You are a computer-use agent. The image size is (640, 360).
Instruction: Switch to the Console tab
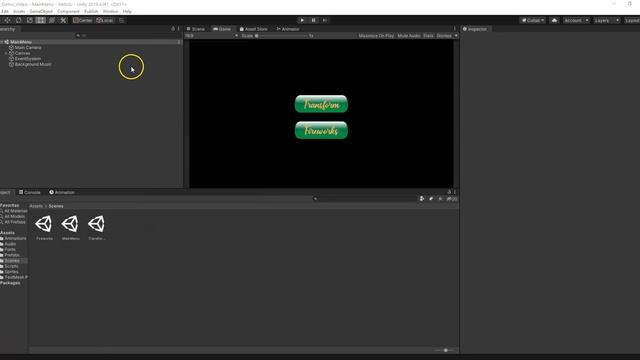(29, 192)
